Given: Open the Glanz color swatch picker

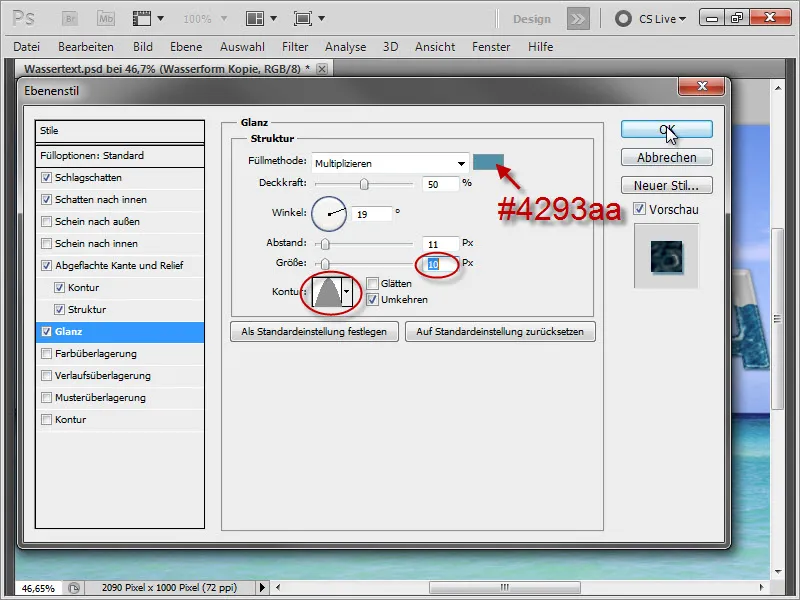Looking at the screenshot, I should pos(488,162).
